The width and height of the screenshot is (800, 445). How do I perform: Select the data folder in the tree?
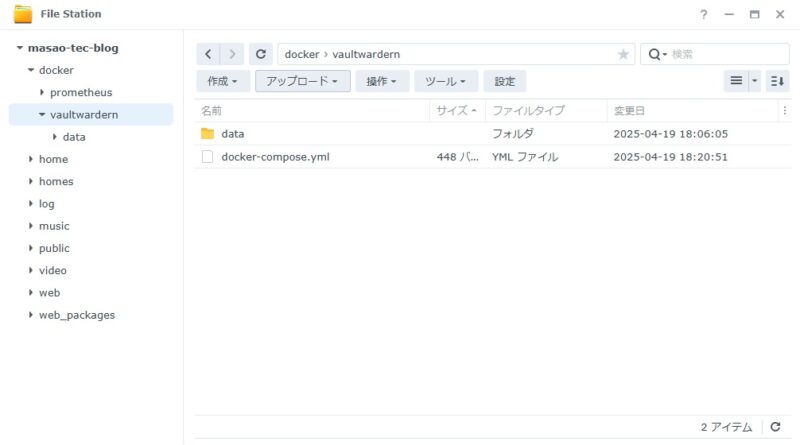[x=74, y=137]
